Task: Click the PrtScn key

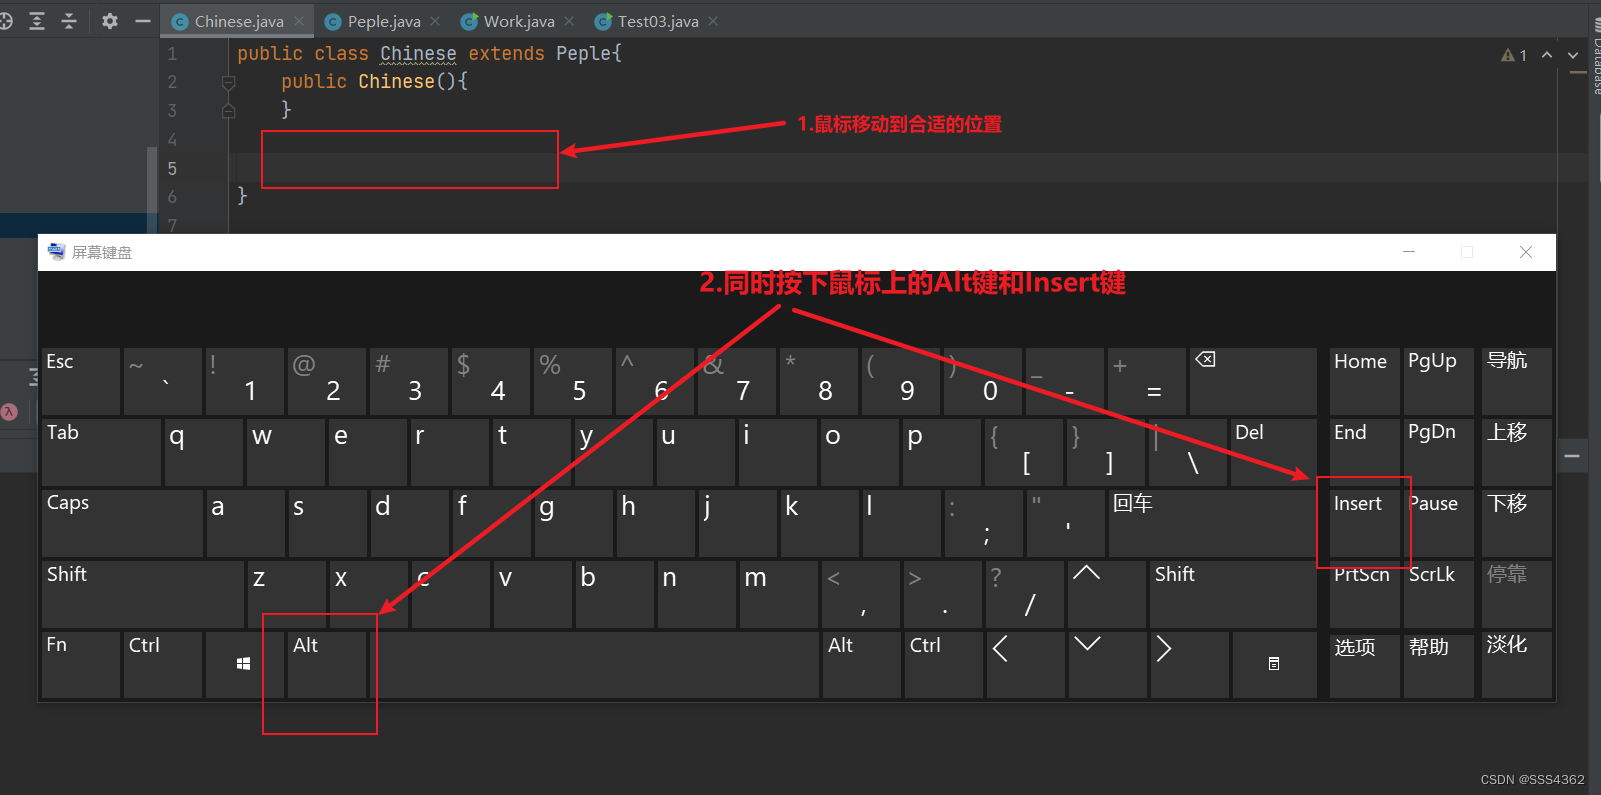Action: (x=1365, y=594)
